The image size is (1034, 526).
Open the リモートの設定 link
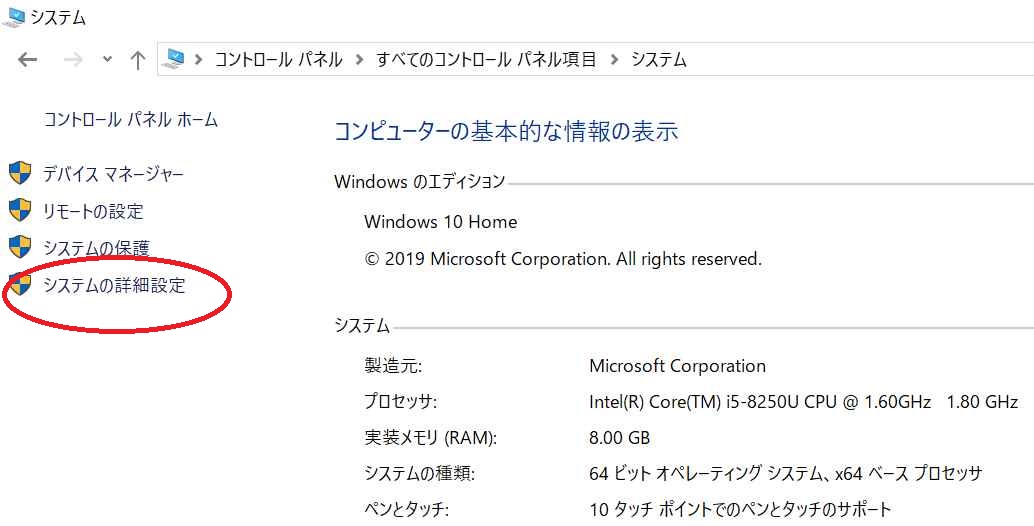tap(93, 211)
